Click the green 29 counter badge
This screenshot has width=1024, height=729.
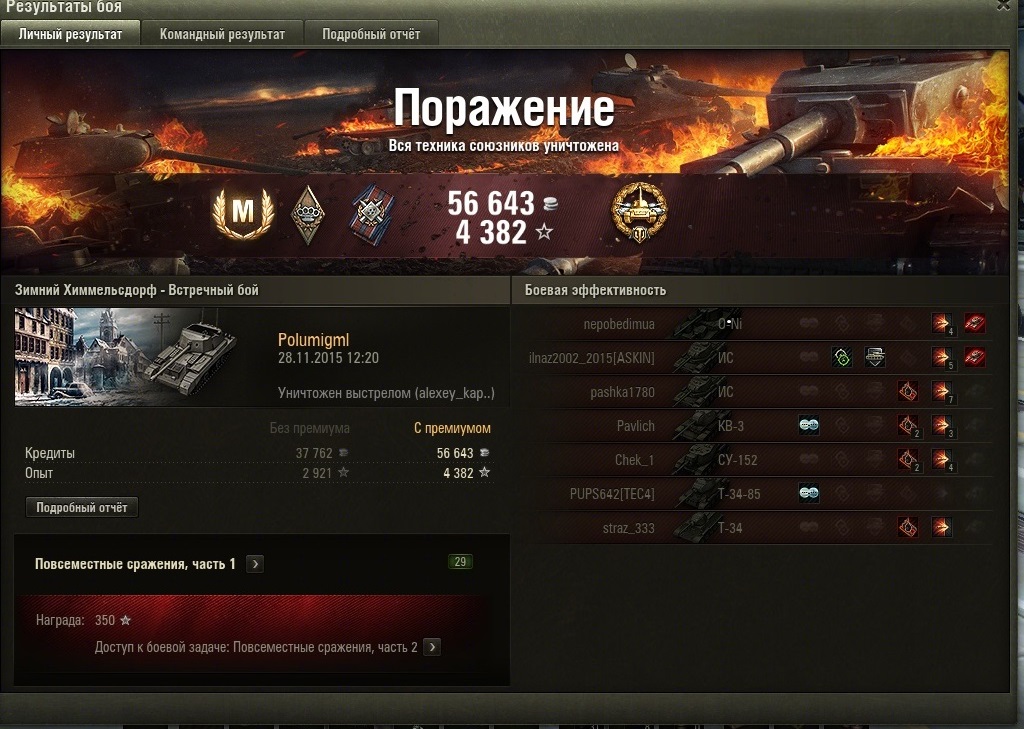pos(460,562)
